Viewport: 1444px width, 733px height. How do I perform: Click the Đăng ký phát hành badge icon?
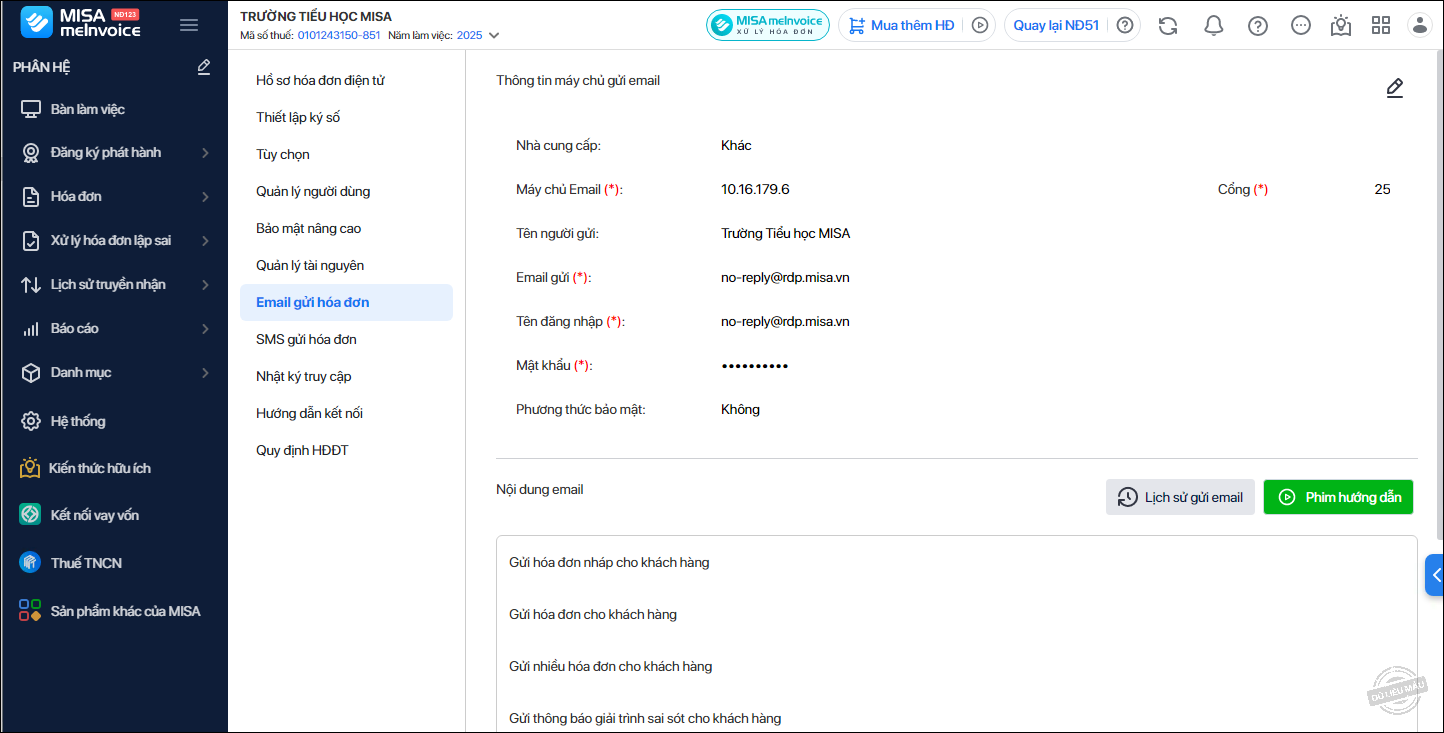pyautogui.click(x=31, y=153)
